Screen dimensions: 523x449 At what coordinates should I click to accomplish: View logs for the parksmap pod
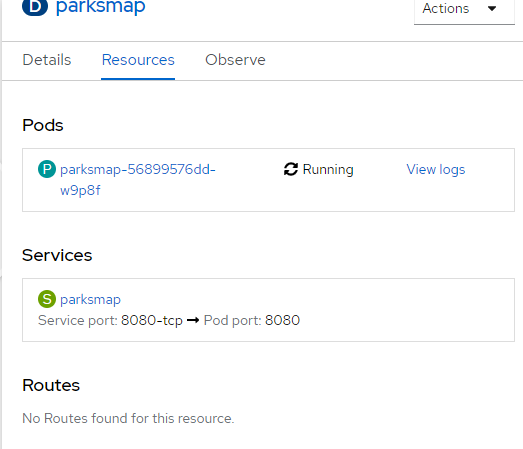[436, 169]
